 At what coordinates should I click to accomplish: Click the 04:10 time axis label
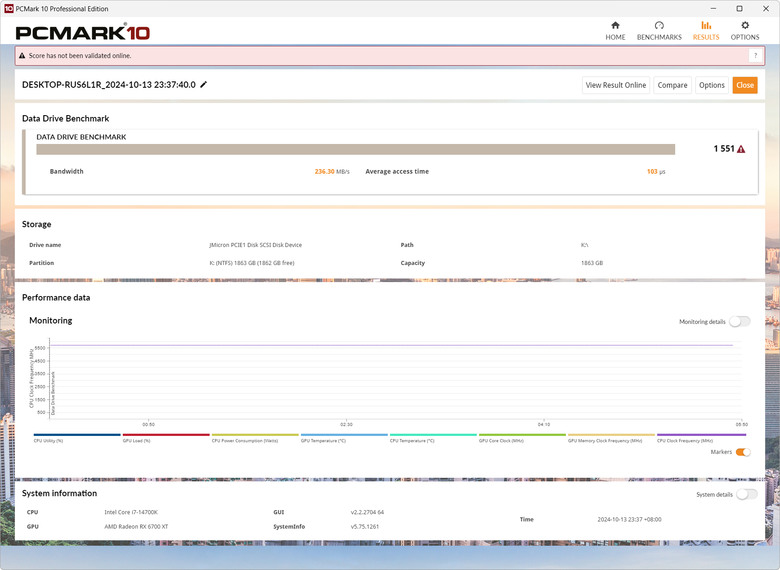click(544, 424)
